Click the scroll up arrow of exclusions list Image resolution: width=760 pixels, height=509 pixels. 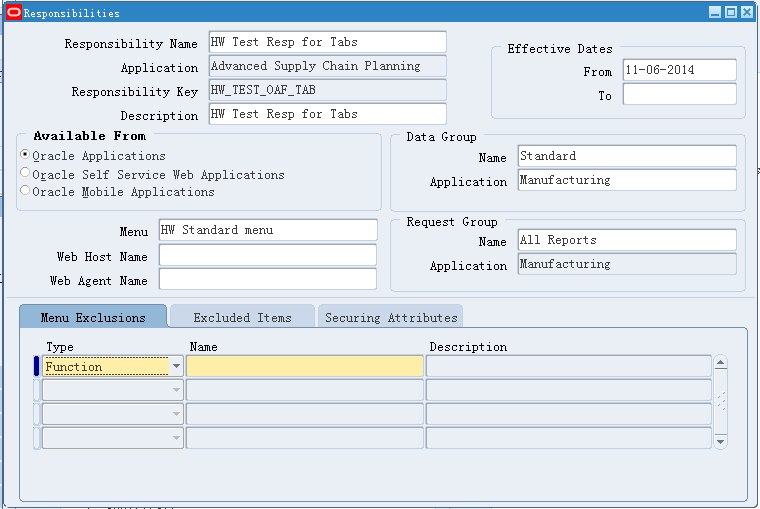tap(721, 363)
